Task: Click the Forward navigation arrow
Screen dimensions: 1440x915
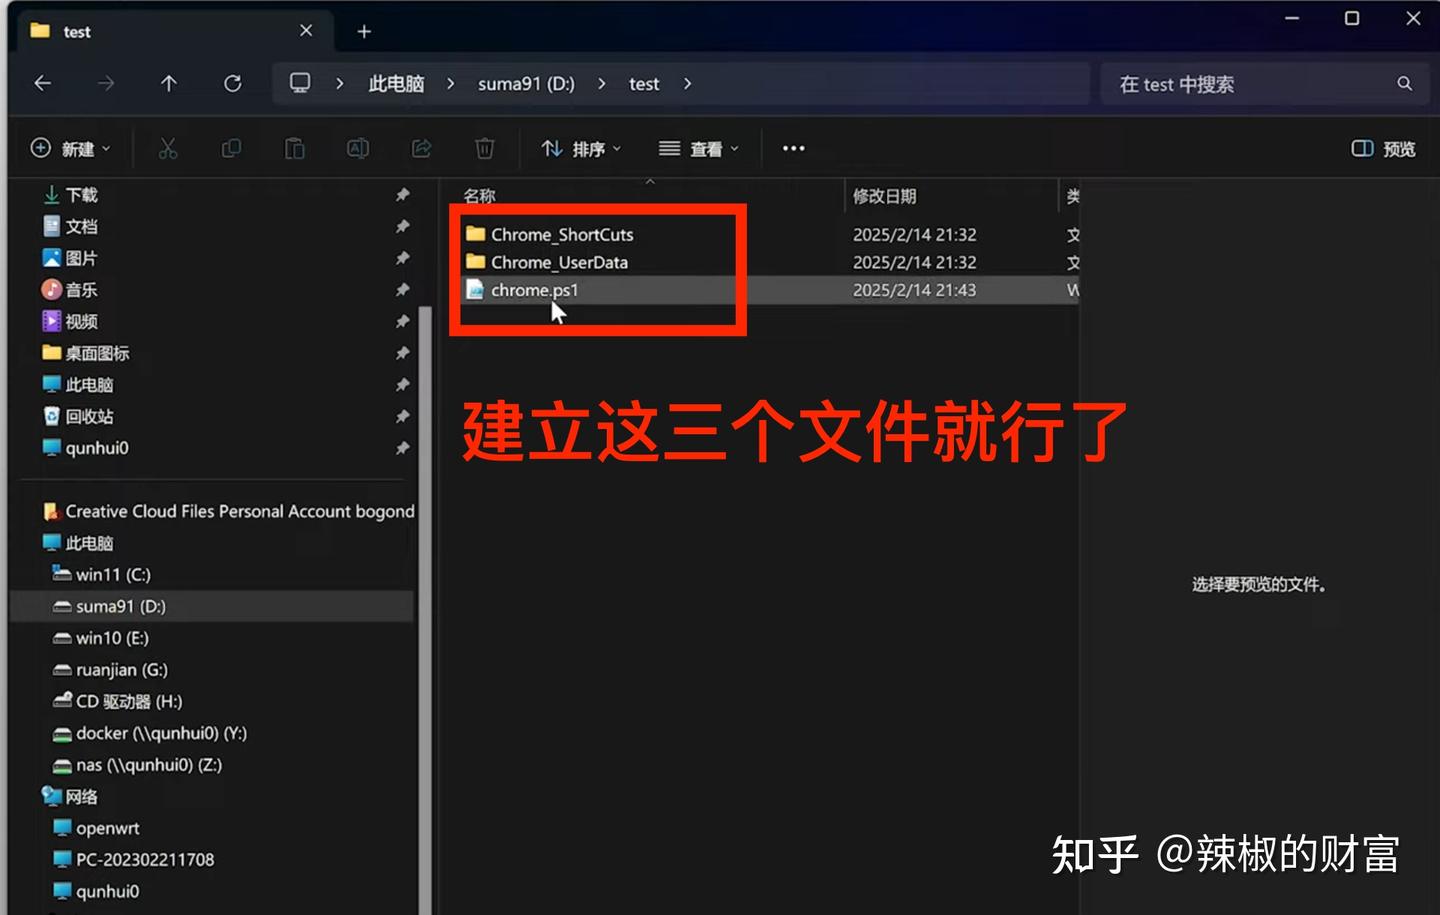Action: (105, 84)
